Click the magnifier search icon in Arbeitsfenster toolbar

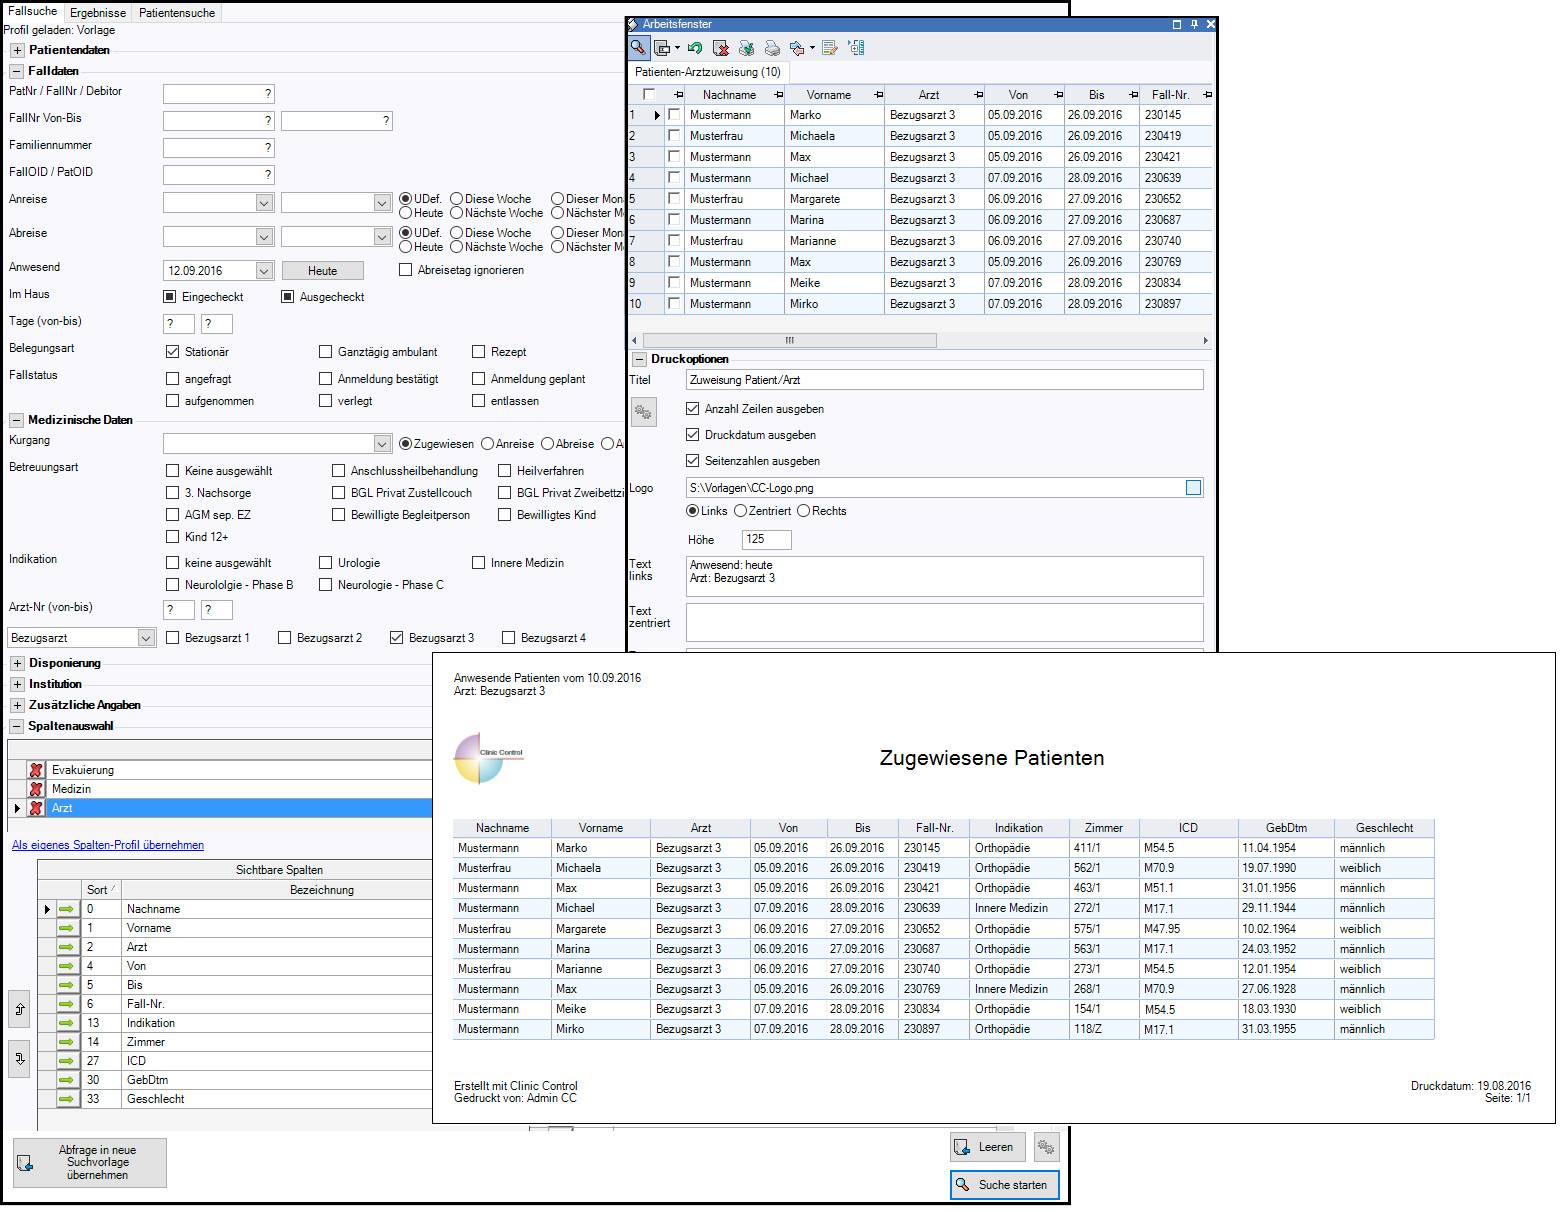coord(638,47)
